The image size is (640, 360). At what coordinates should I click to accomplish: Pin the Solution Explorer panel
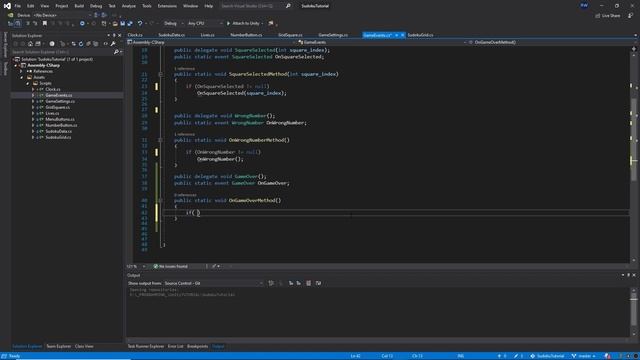click(x=114, y=36)
